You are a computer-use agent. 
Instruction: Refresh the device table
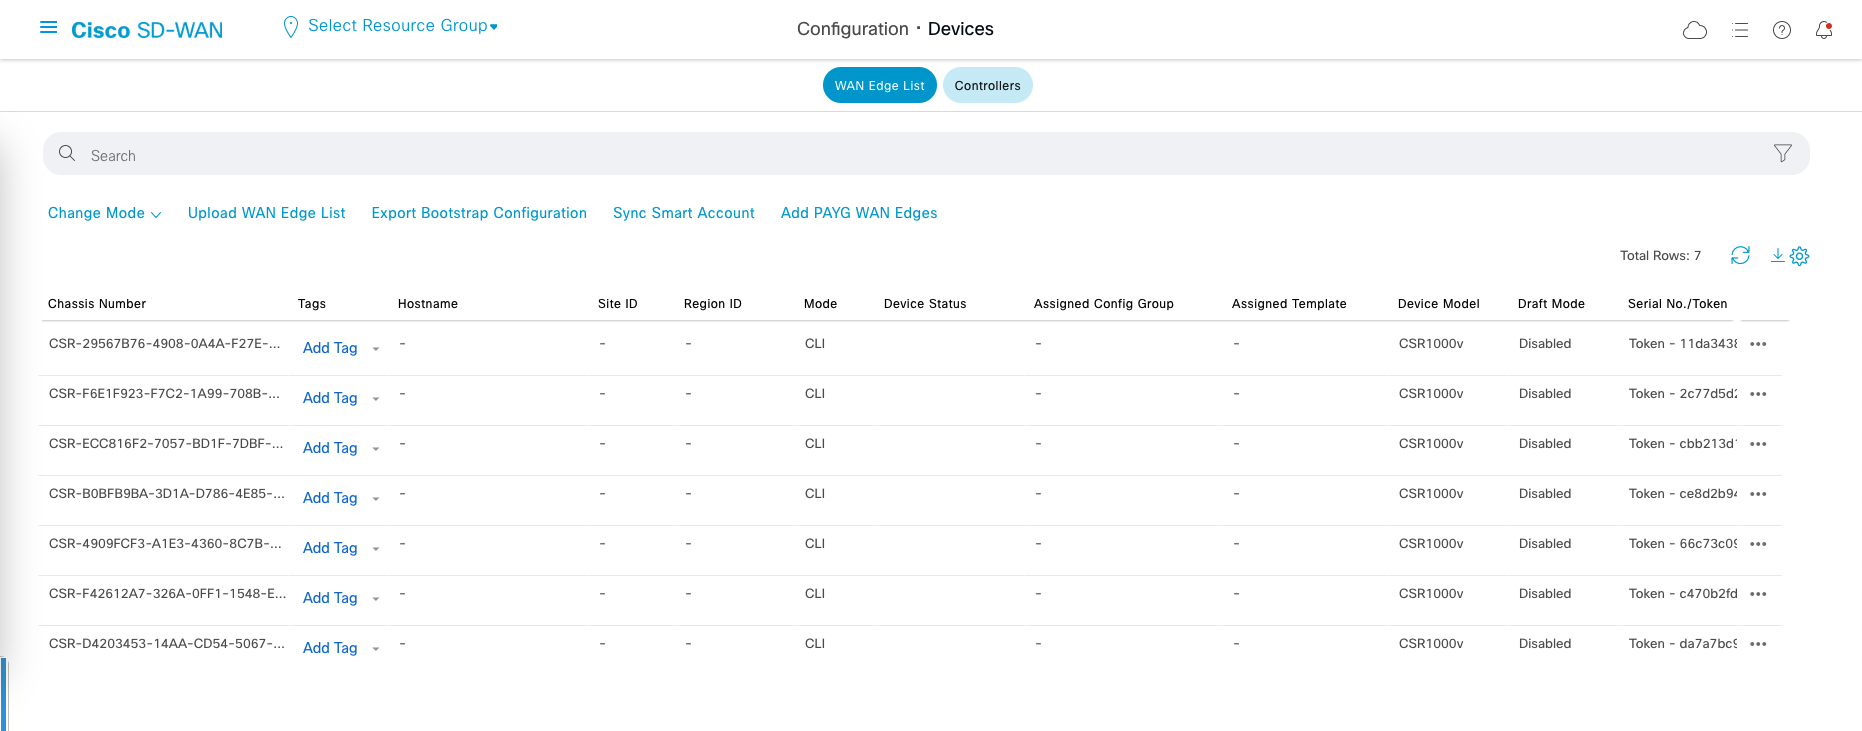click(x=1740, y=256)
